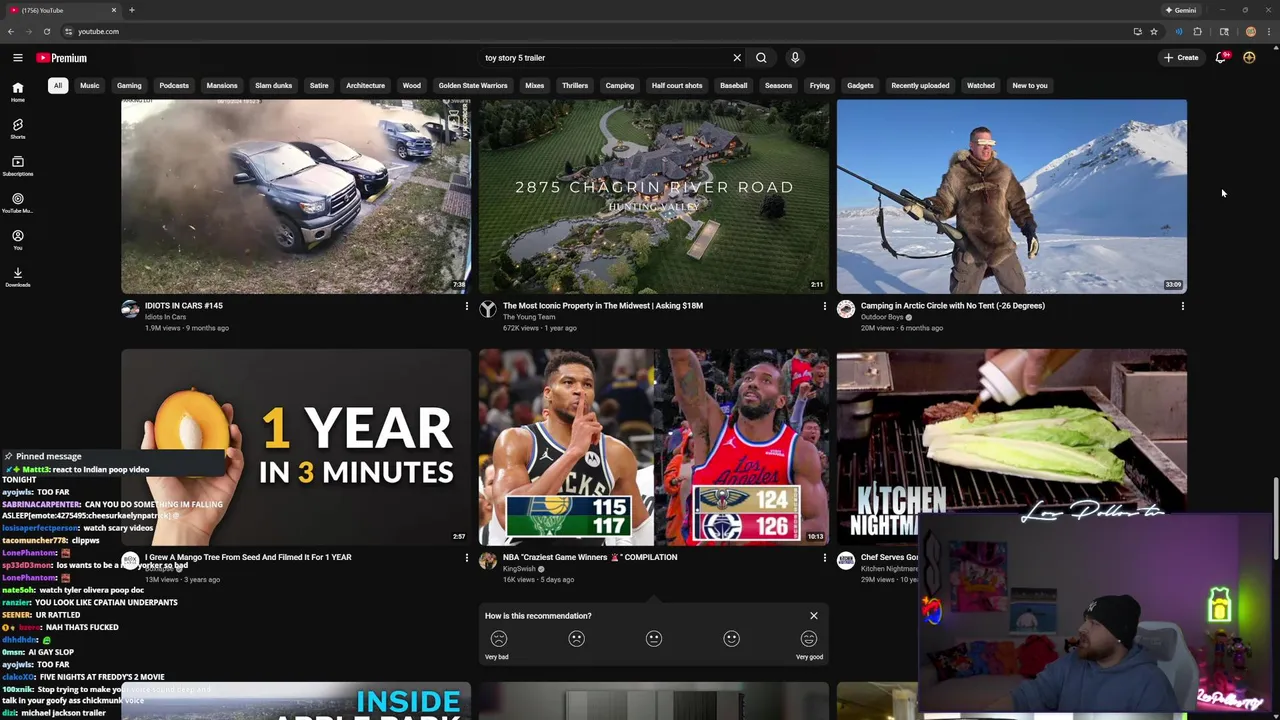Reload the page with browser refresh
Screen dimensions: 1280x720
pos(46,31)
